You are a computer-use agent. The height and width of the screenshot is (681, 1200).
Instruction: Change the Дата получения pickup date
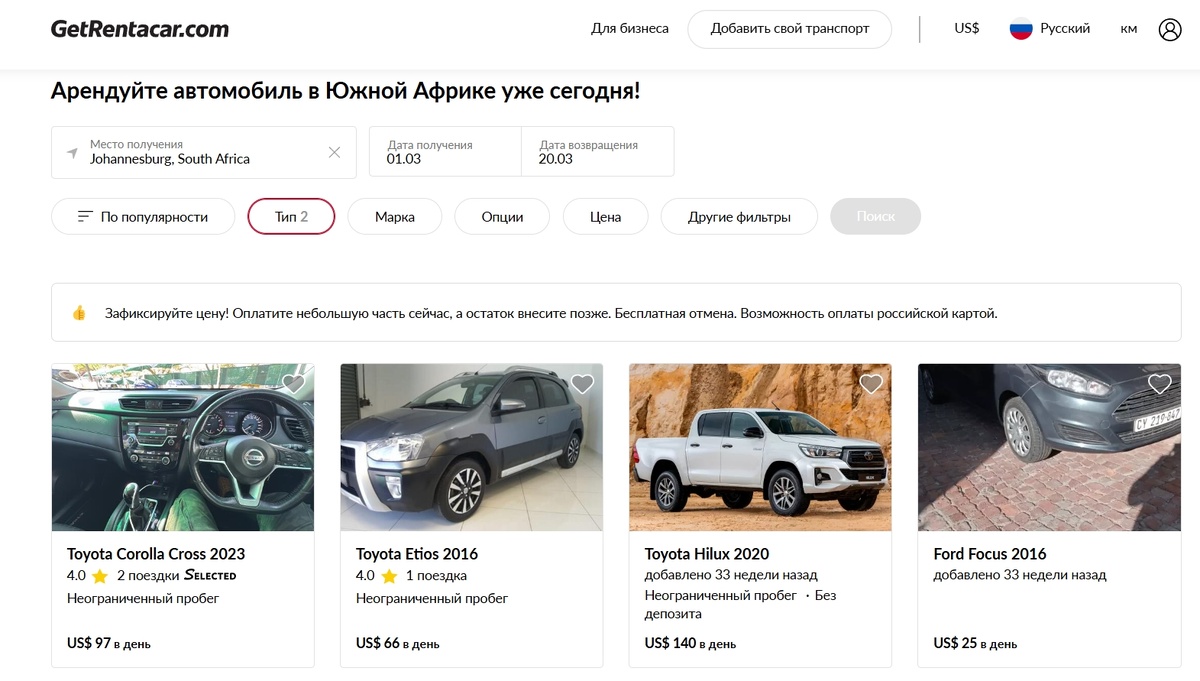click(x=445, y=152)
